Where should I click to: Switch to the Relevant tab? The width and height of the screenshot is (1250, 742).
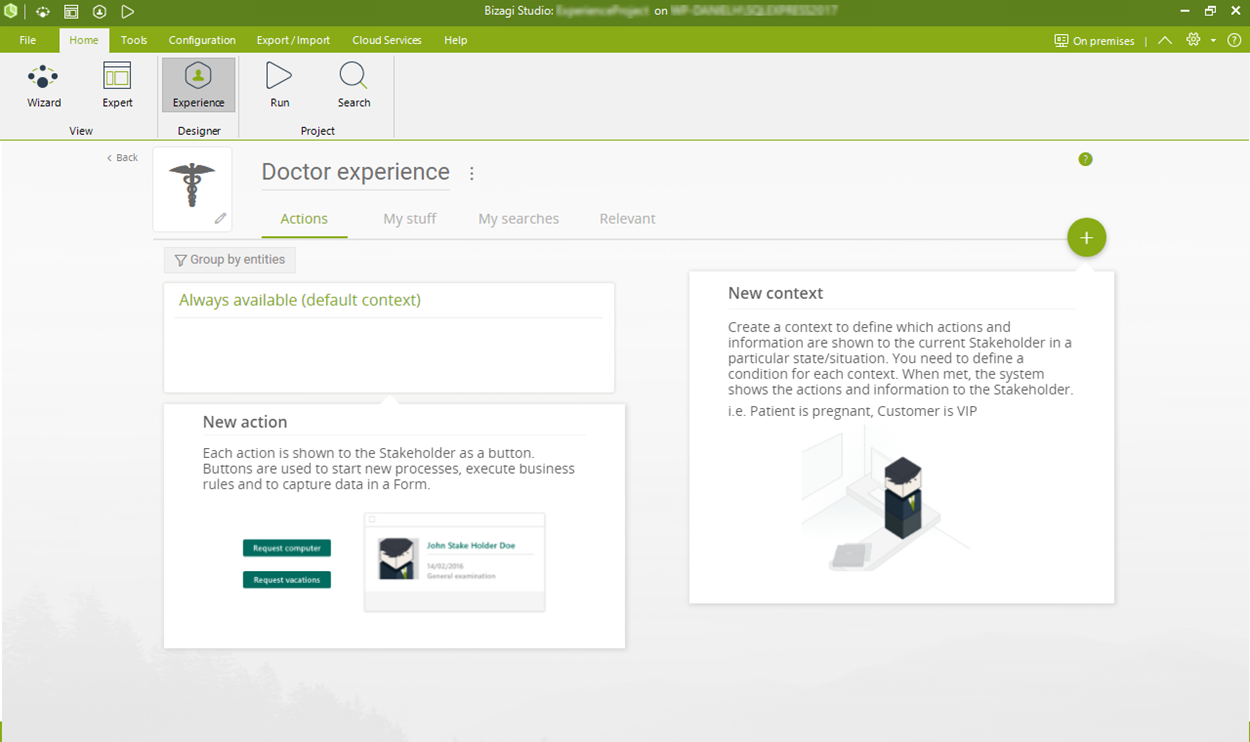pos(627,219)
